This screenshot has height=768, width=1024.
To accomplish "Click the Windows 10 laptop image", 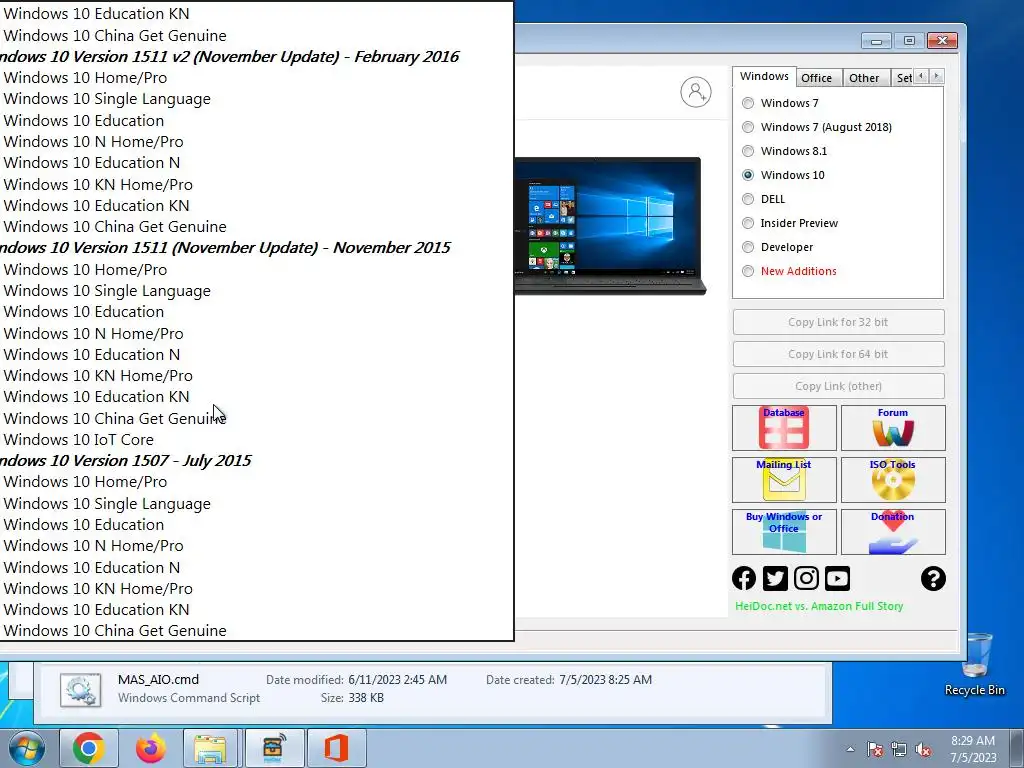I will click(x=610, y=226).
